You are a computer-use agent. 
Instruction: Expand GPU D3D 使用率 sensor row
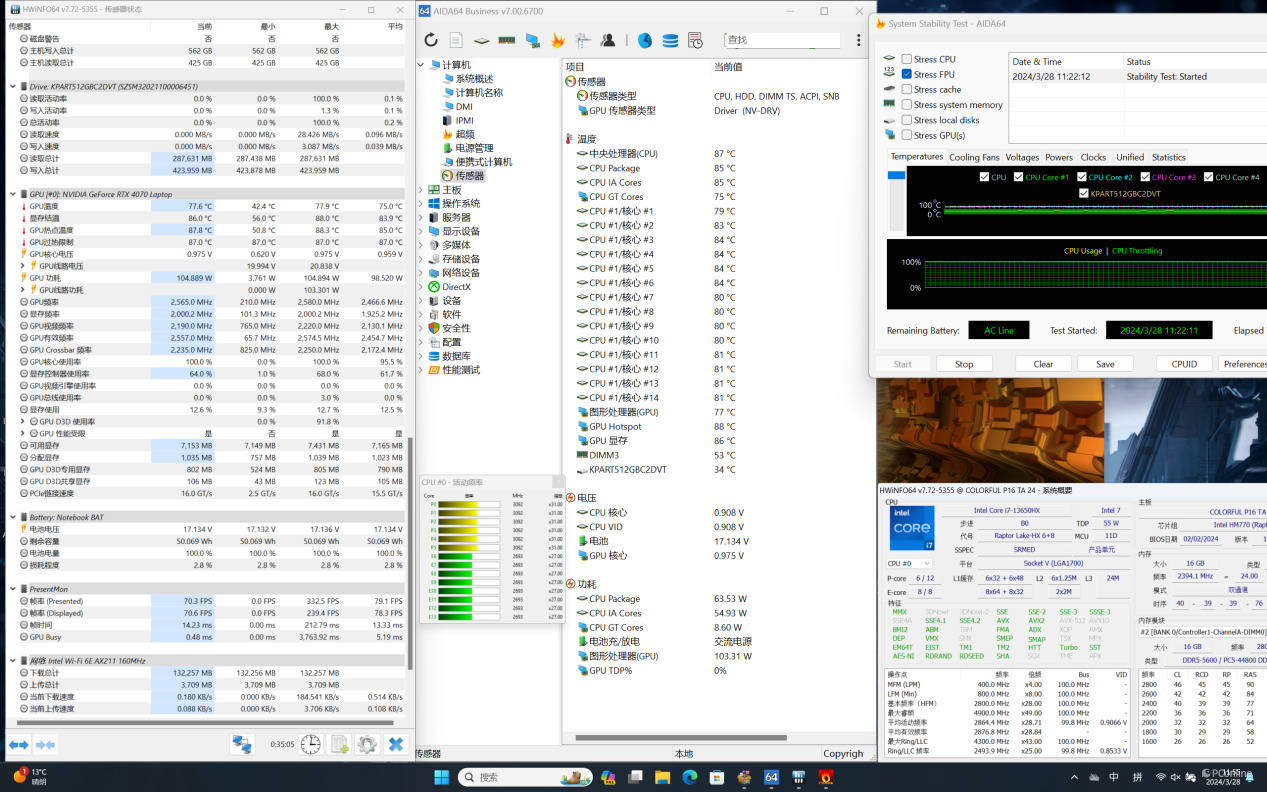tap(23, 421)
